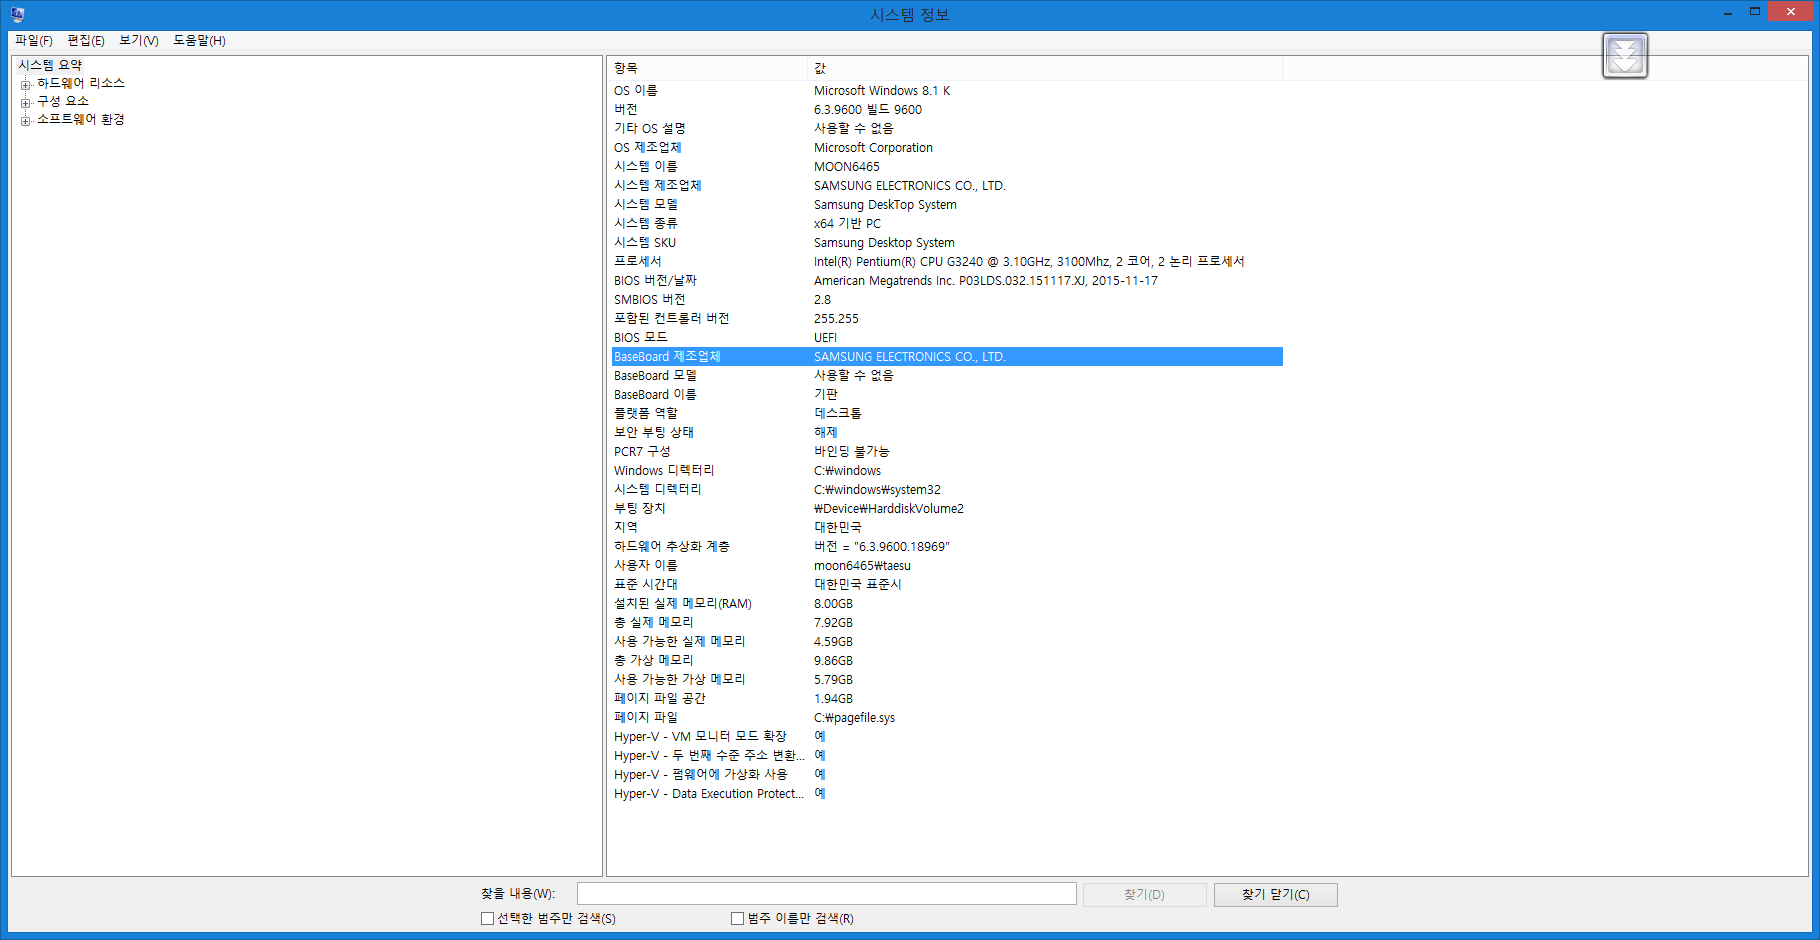Expand the 하드웨어 리소스 node
The height and width of the screenshot is (940, 1820).
click(x=25, y=84)
